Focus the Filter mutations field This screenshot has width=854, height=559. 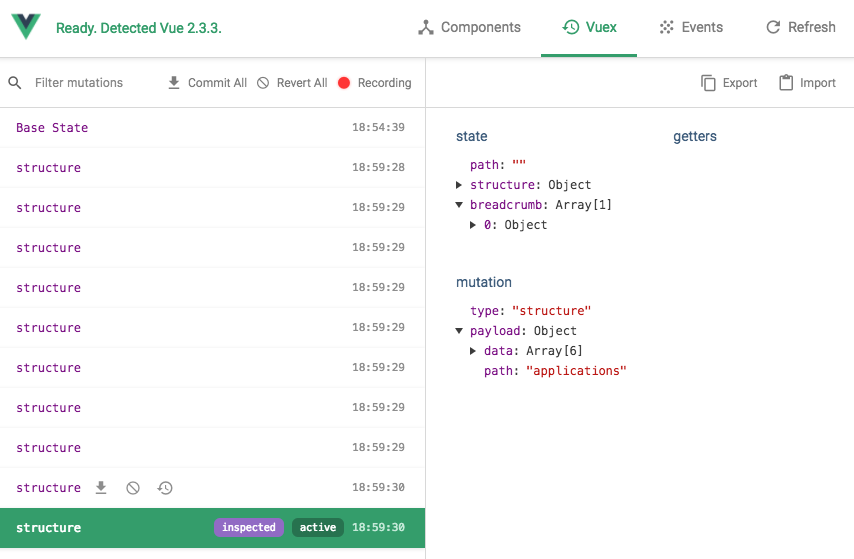click(x=79, y=83)
